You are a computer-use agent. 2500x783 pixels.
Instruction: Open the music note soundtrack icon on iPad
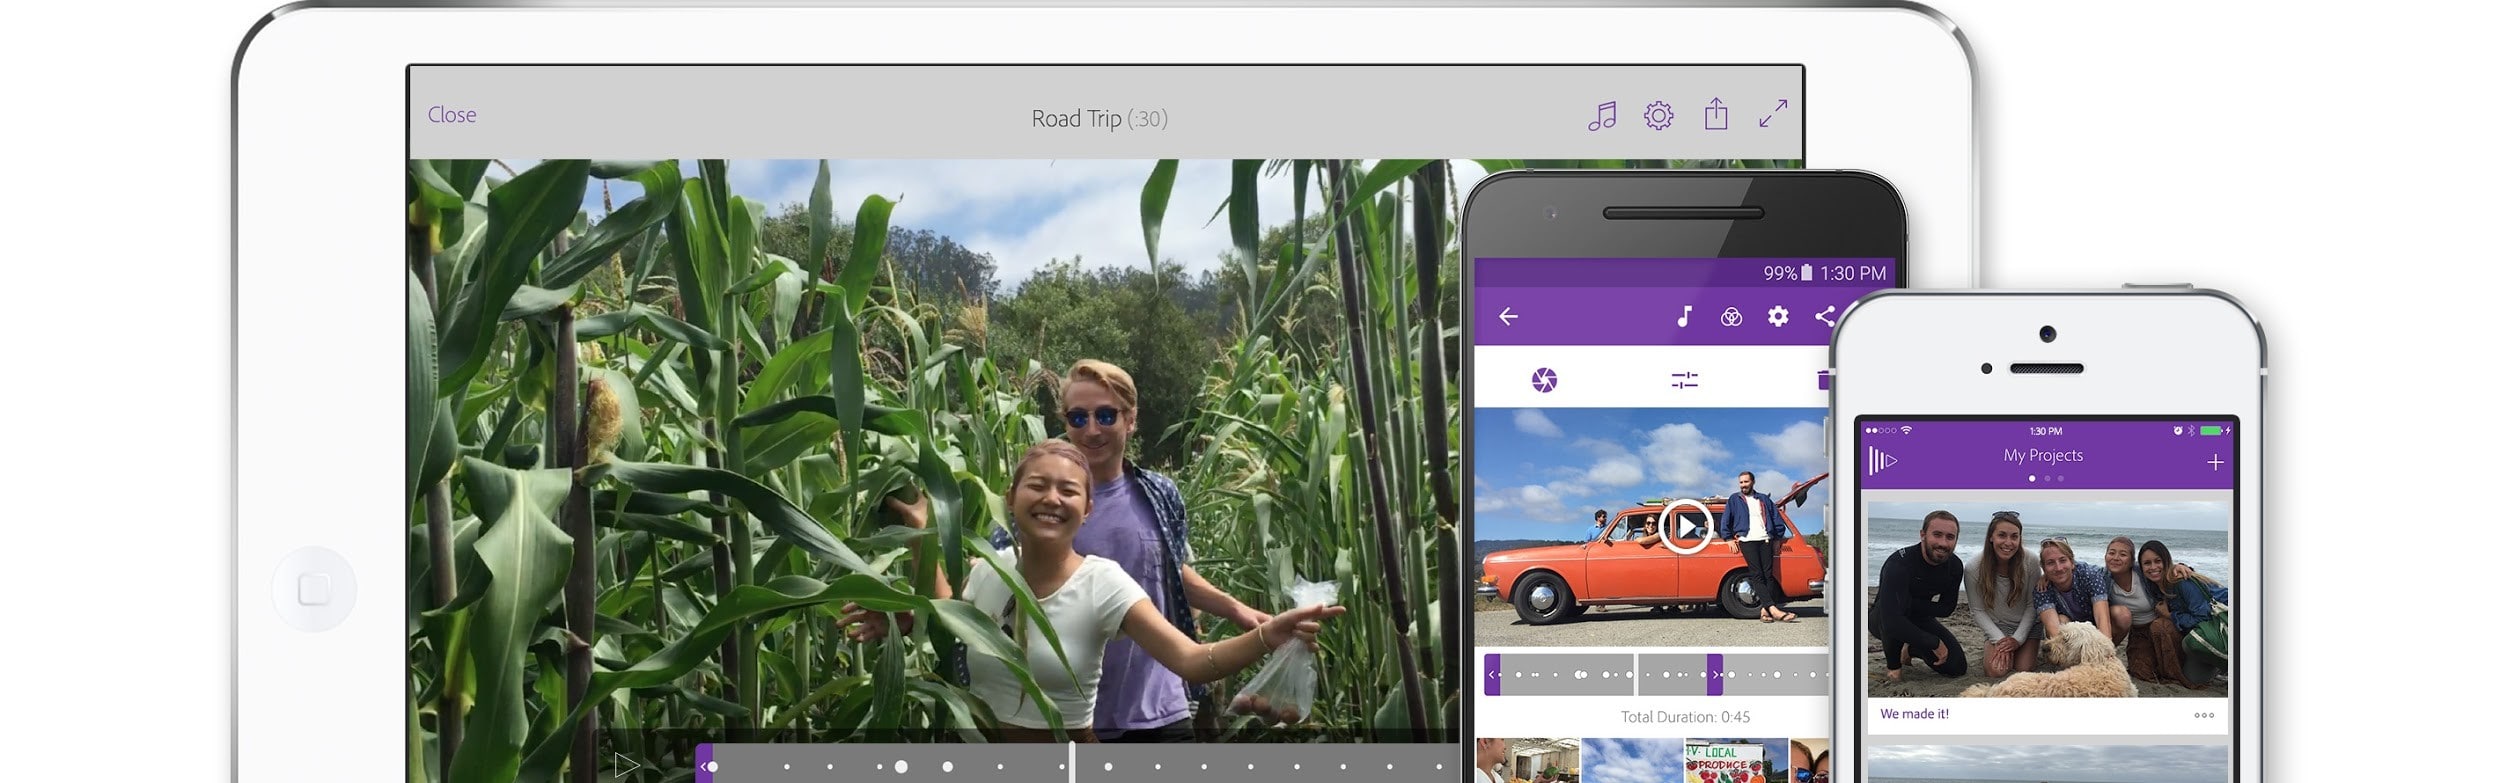point(1601,116)
